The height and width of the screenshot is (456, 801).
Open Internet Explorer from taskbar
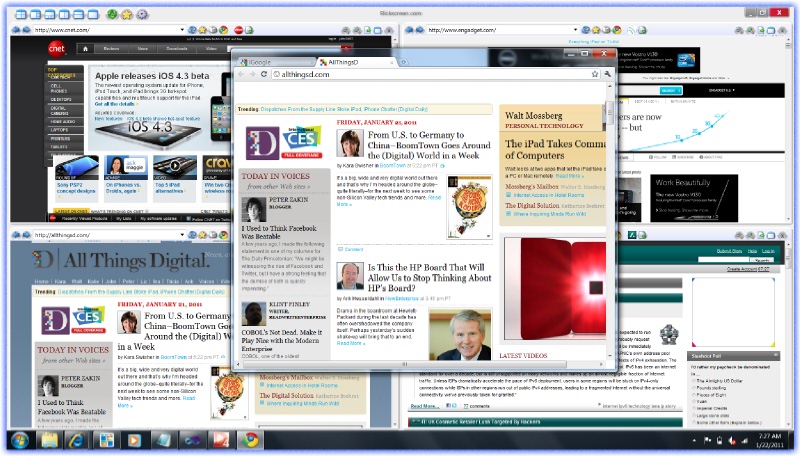tap(78, 440)
